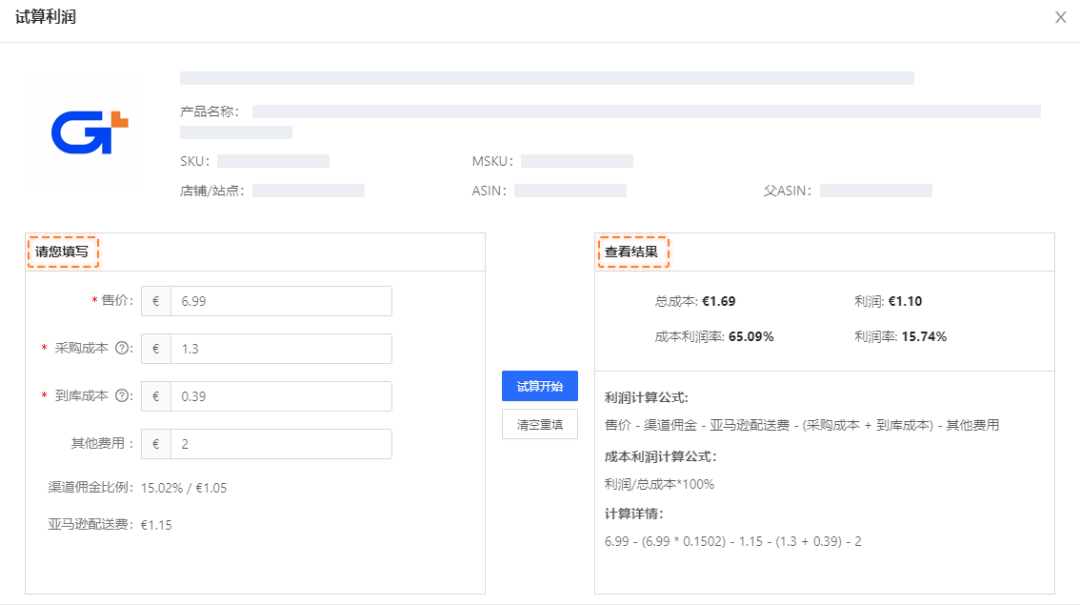The height and width of the screenshot is (605, 1080).
Task: Click the 请您填写 panel header
Action: 63,252
